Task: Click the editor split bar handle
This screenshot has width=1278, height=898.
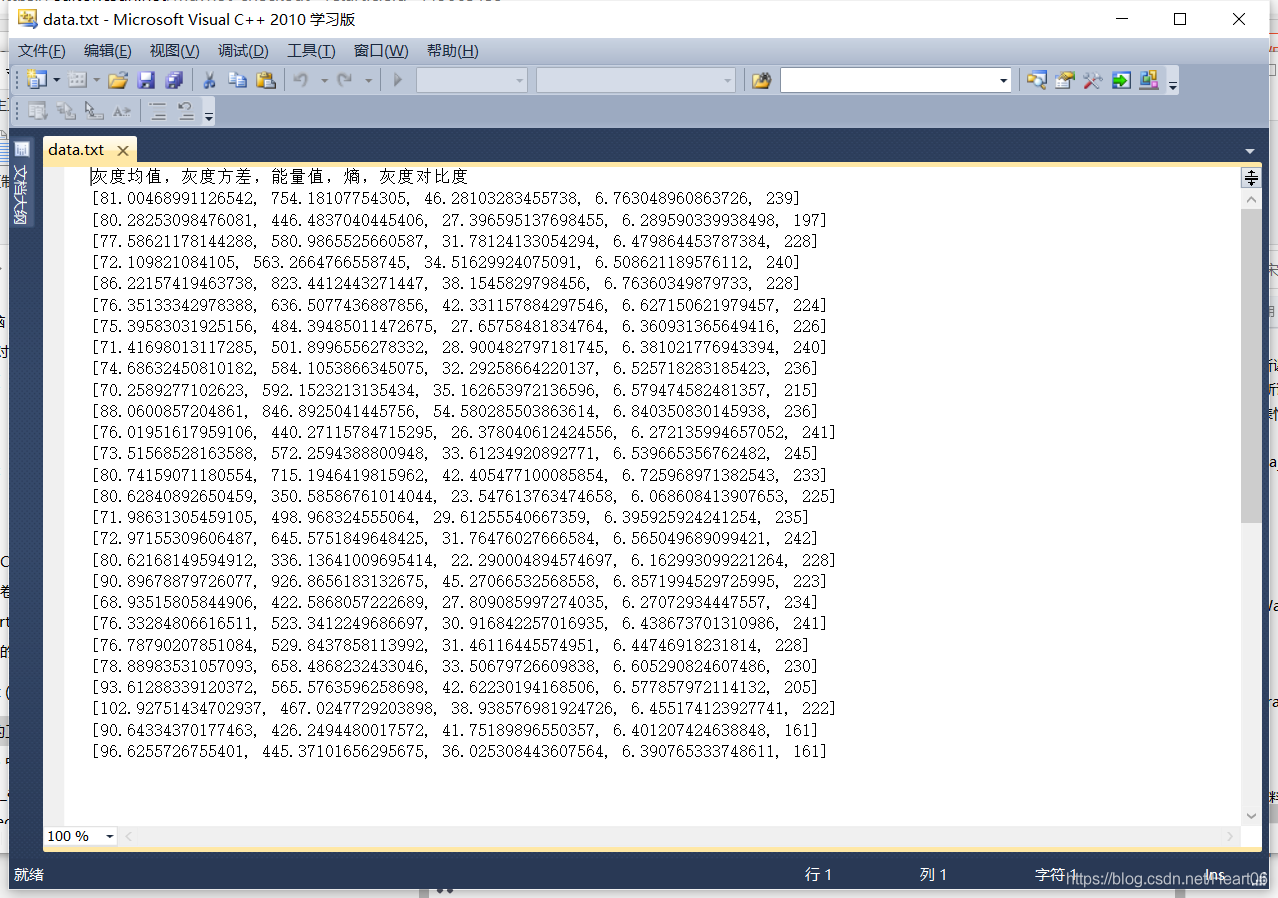Action: (x=1250, y=177)
